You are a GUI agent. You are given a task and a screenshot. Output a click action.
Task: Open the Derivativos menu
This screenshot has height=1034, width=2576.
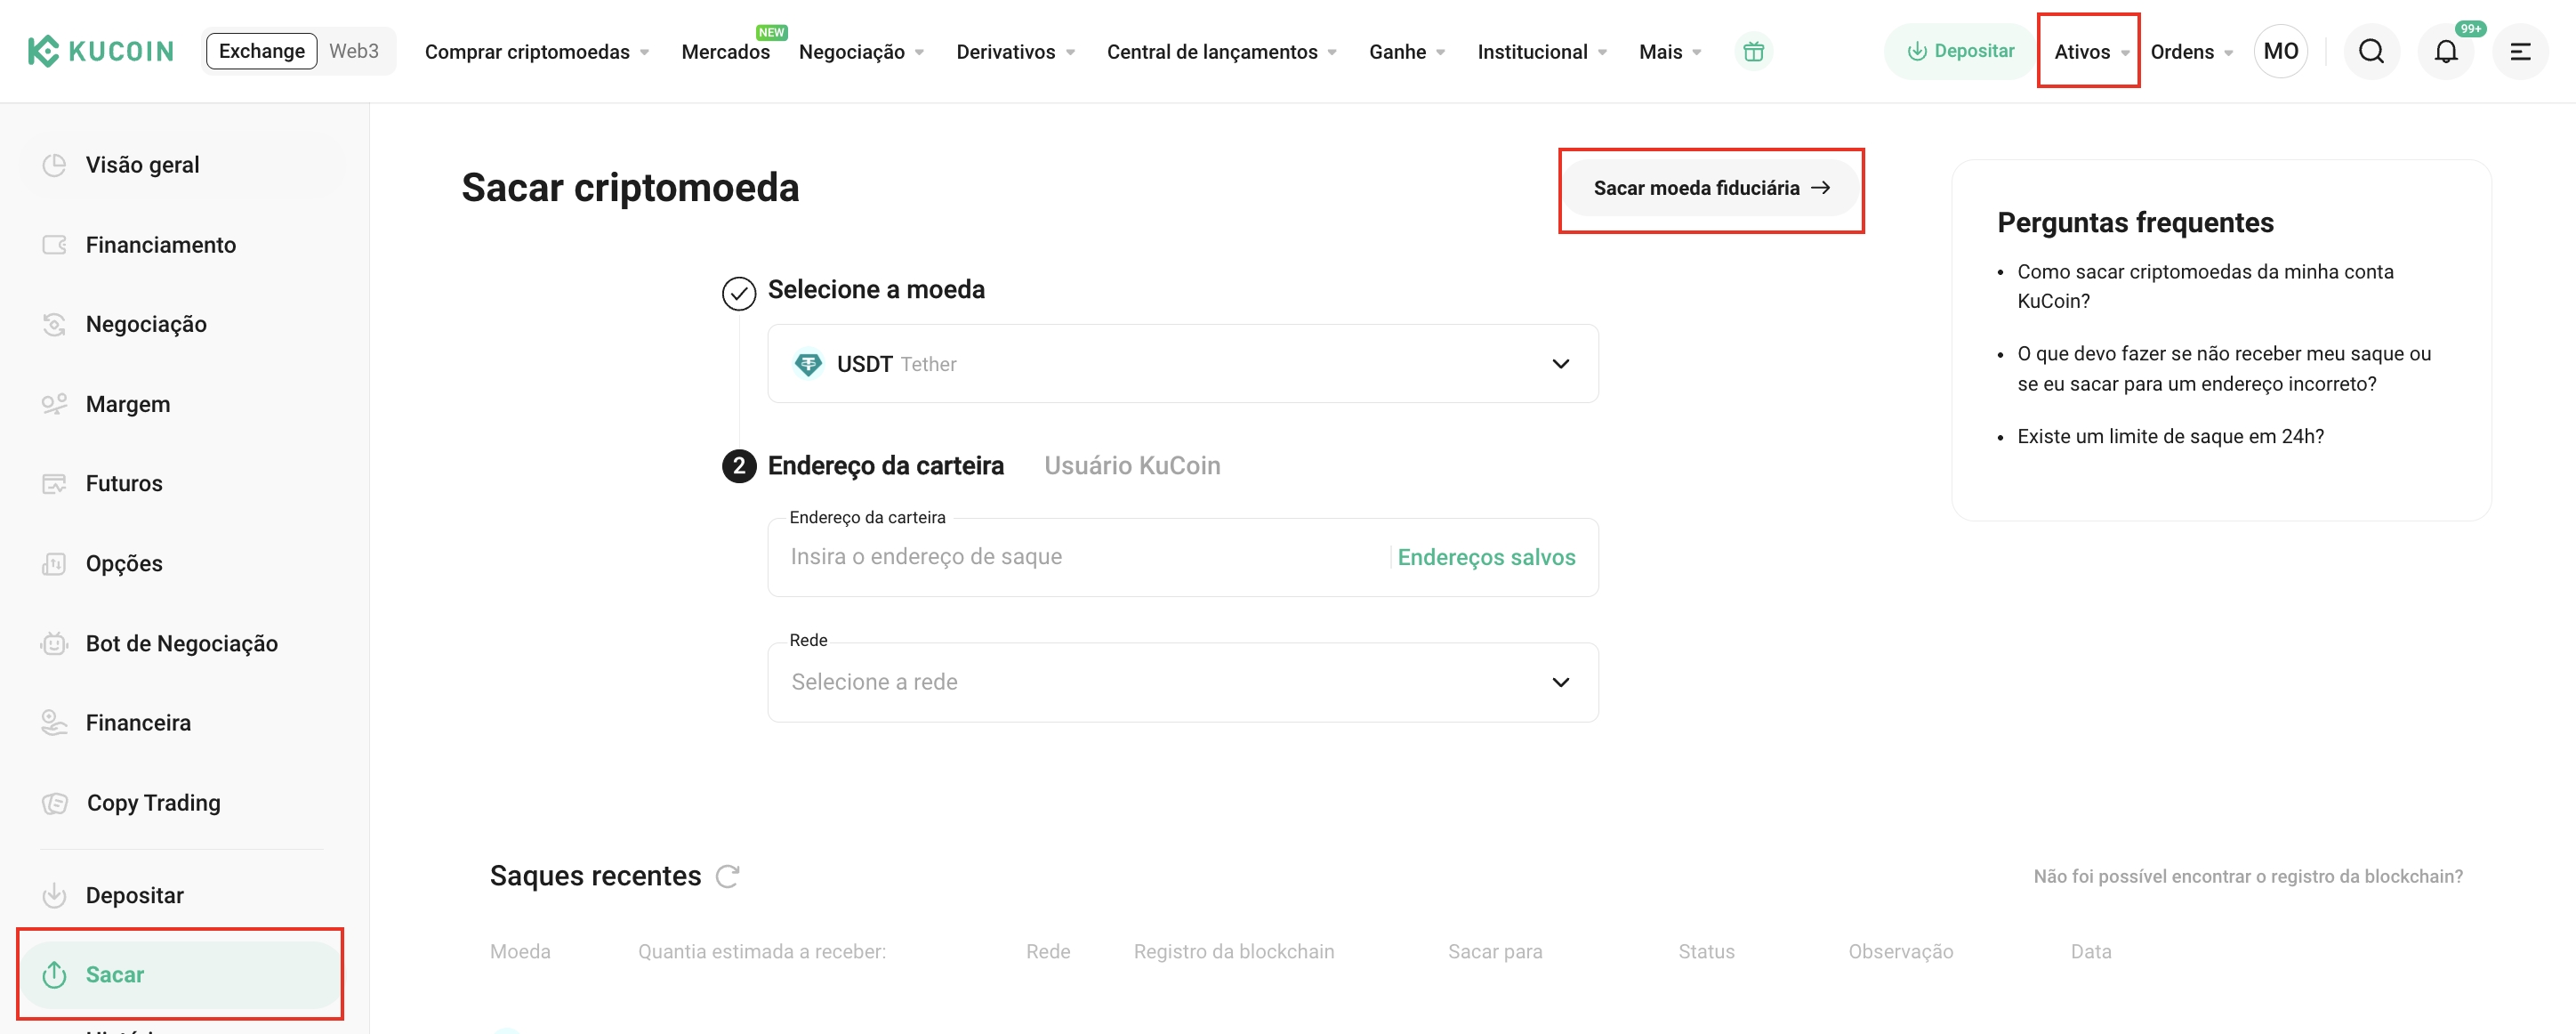point(1015,52)
